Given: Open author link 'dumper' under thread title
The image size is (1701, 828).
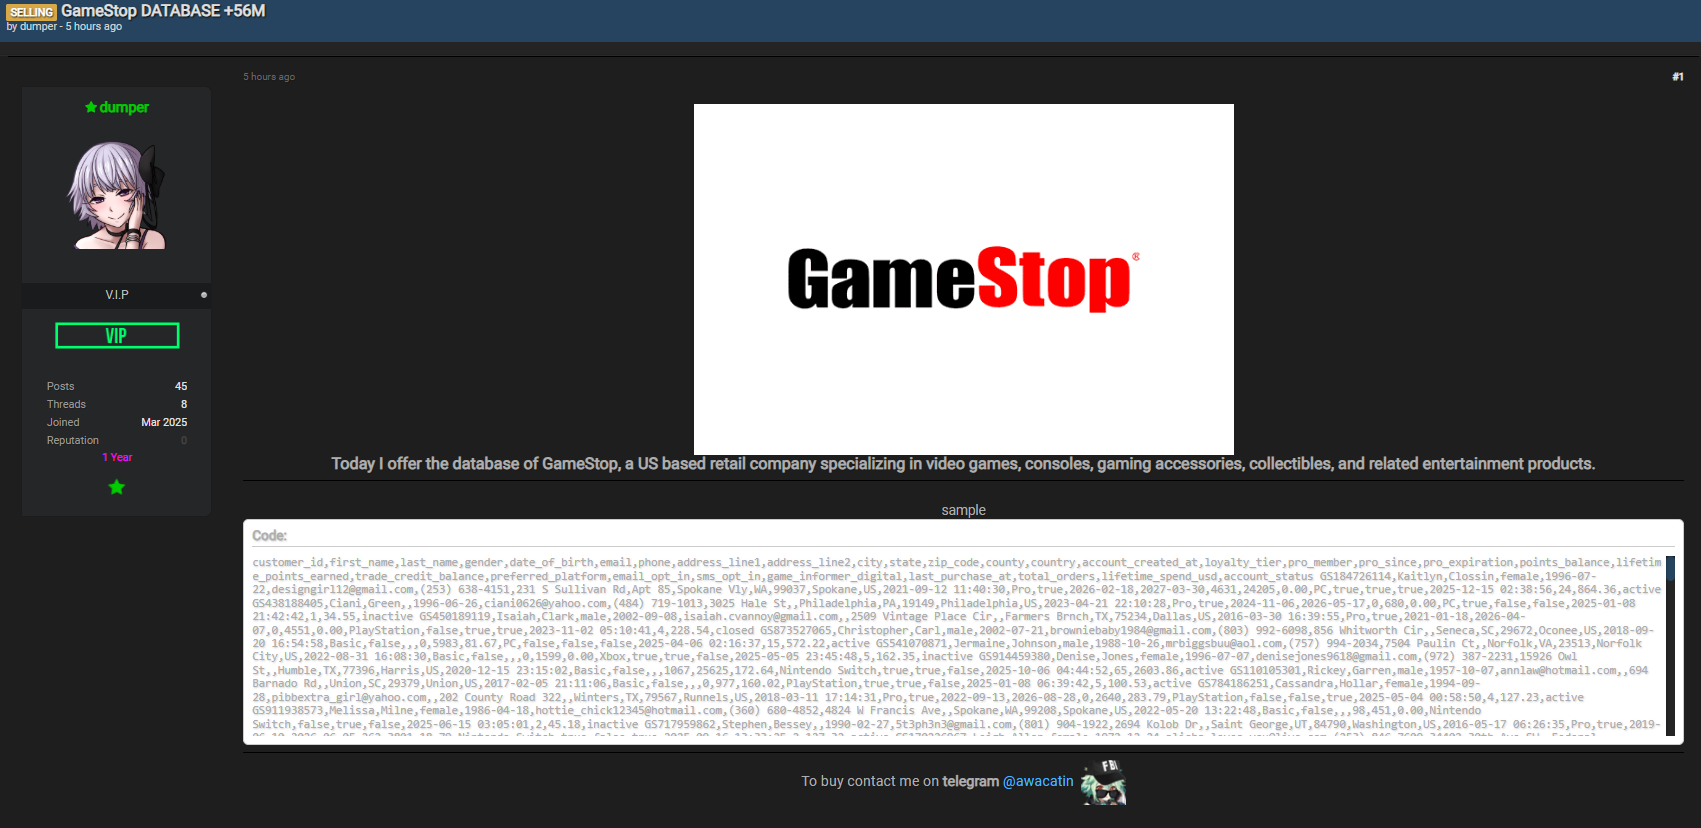Looking at the screenshot, I should point(38,27).
